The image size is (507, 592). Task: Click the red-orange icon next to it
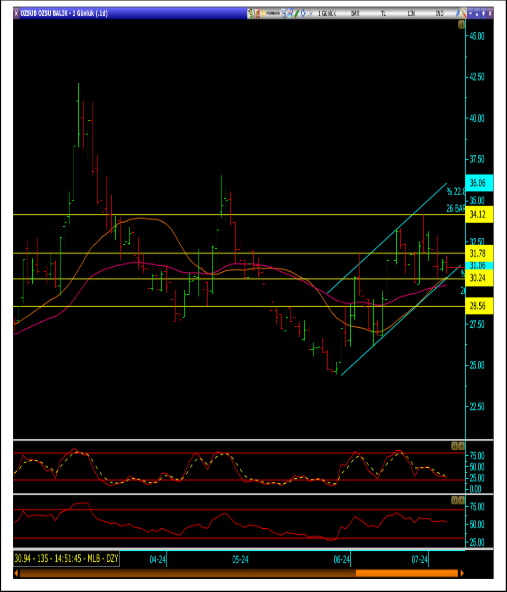tap(257, 14)
